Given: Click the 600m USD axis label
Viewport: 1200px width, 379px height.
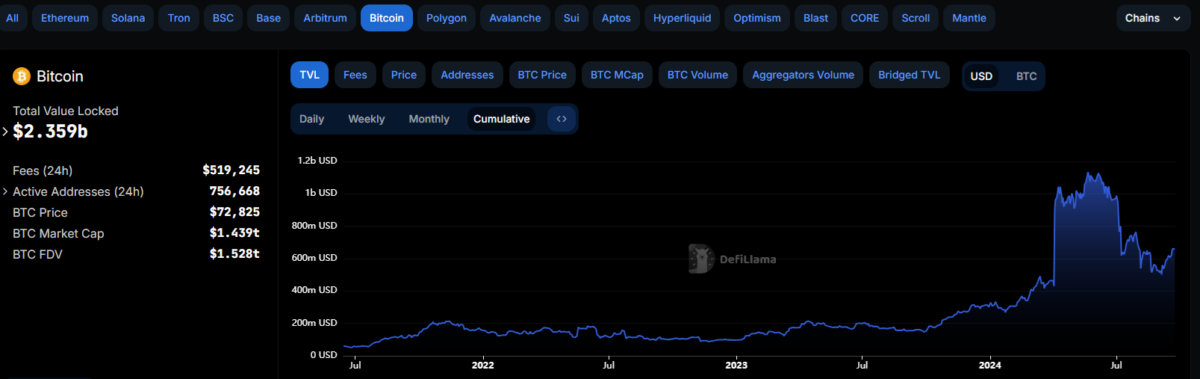Looking at the screenshot, I should (314, 257).
